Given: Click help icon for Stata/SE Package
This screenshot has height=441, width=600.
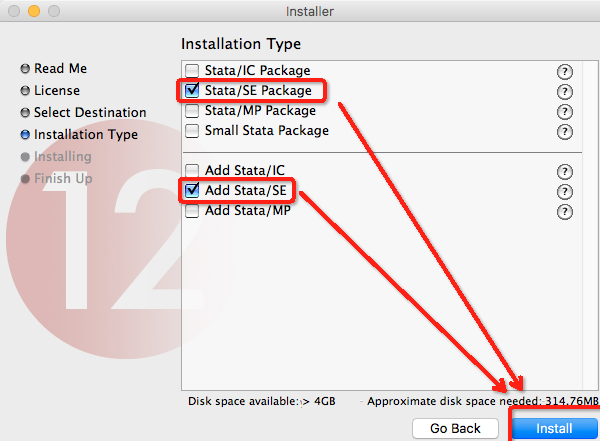Looking at the screenshot, I should pyautogui.click(x=565, y=91).
